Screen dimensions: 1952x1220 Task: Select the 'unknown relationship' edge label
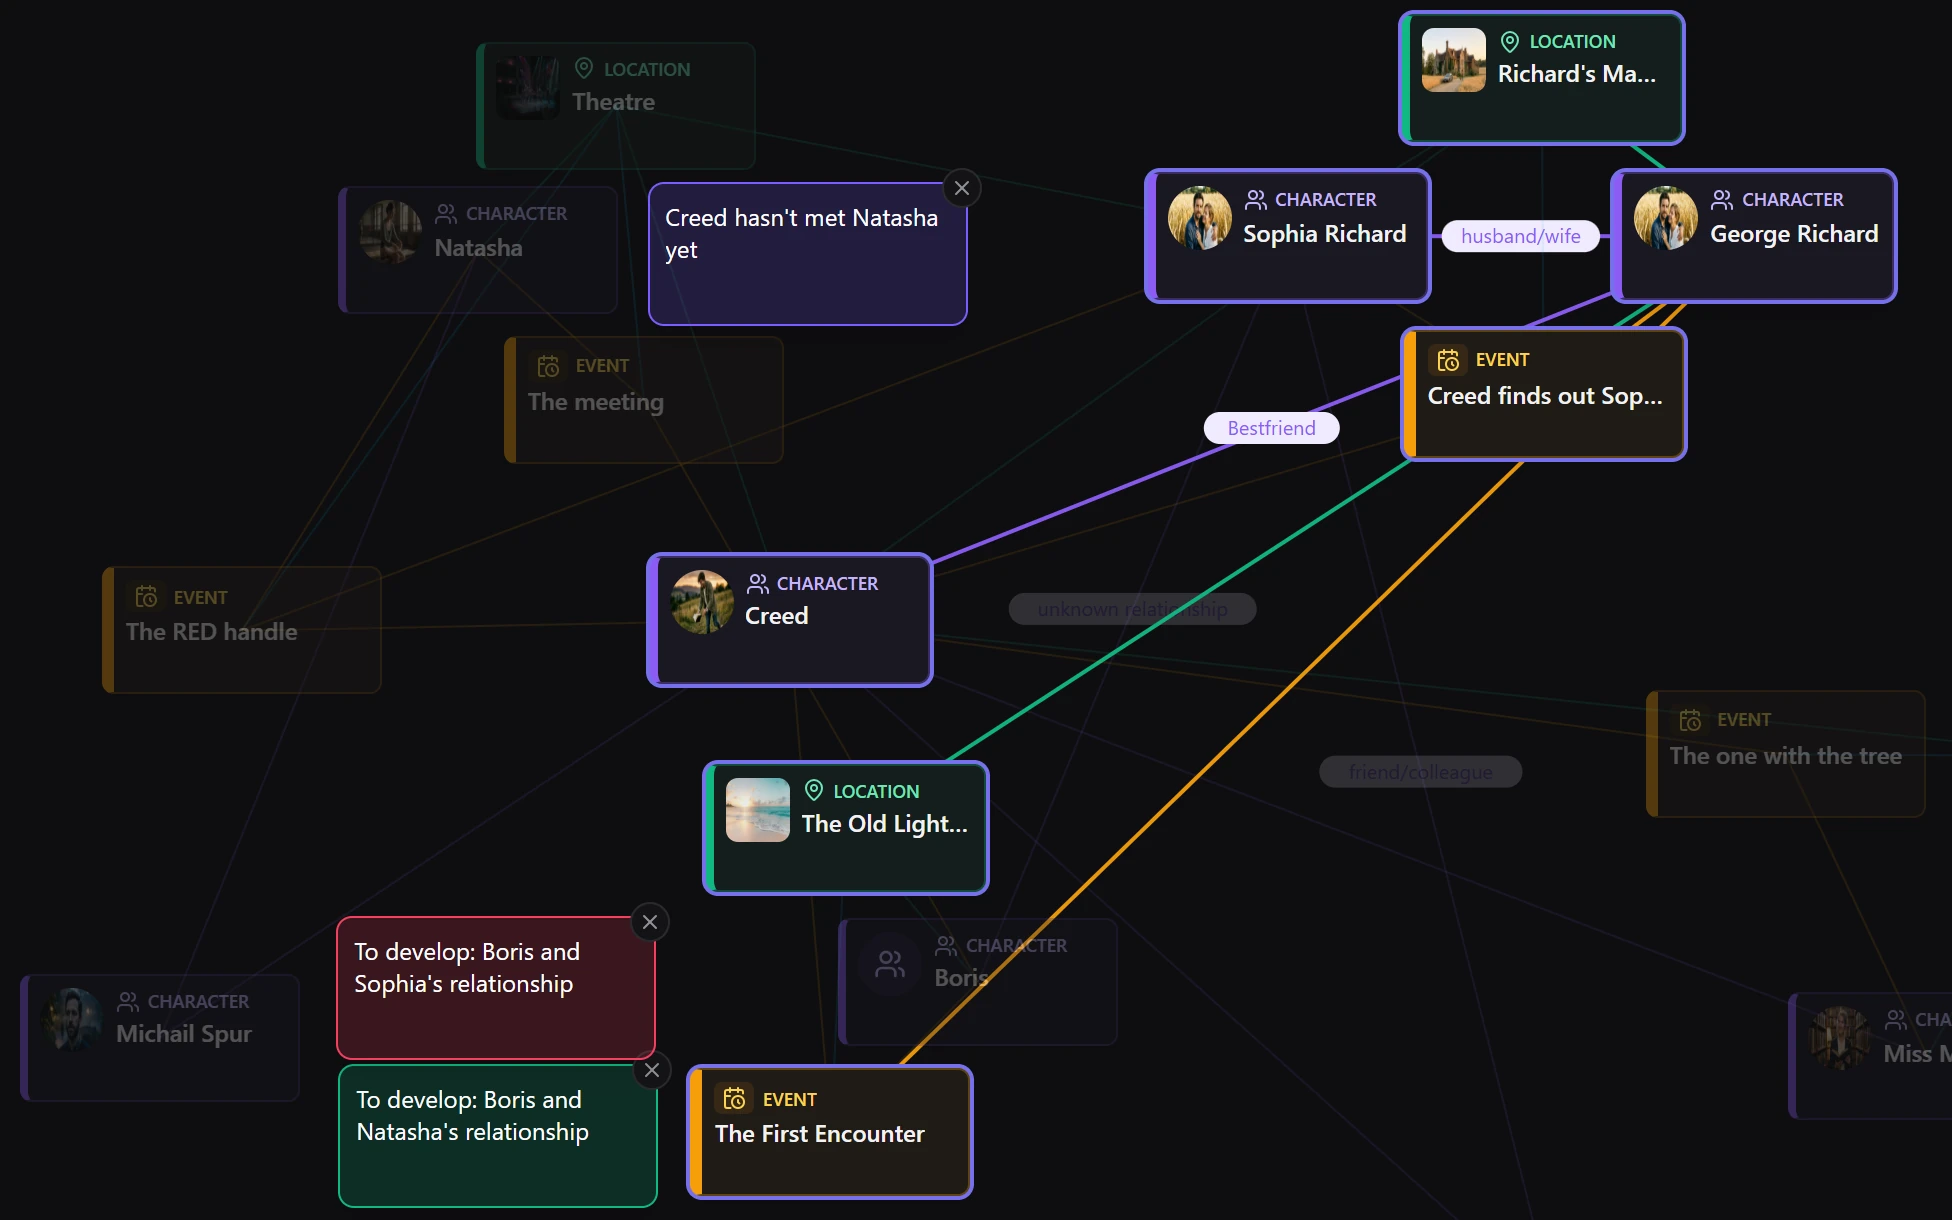point(1132,609)
